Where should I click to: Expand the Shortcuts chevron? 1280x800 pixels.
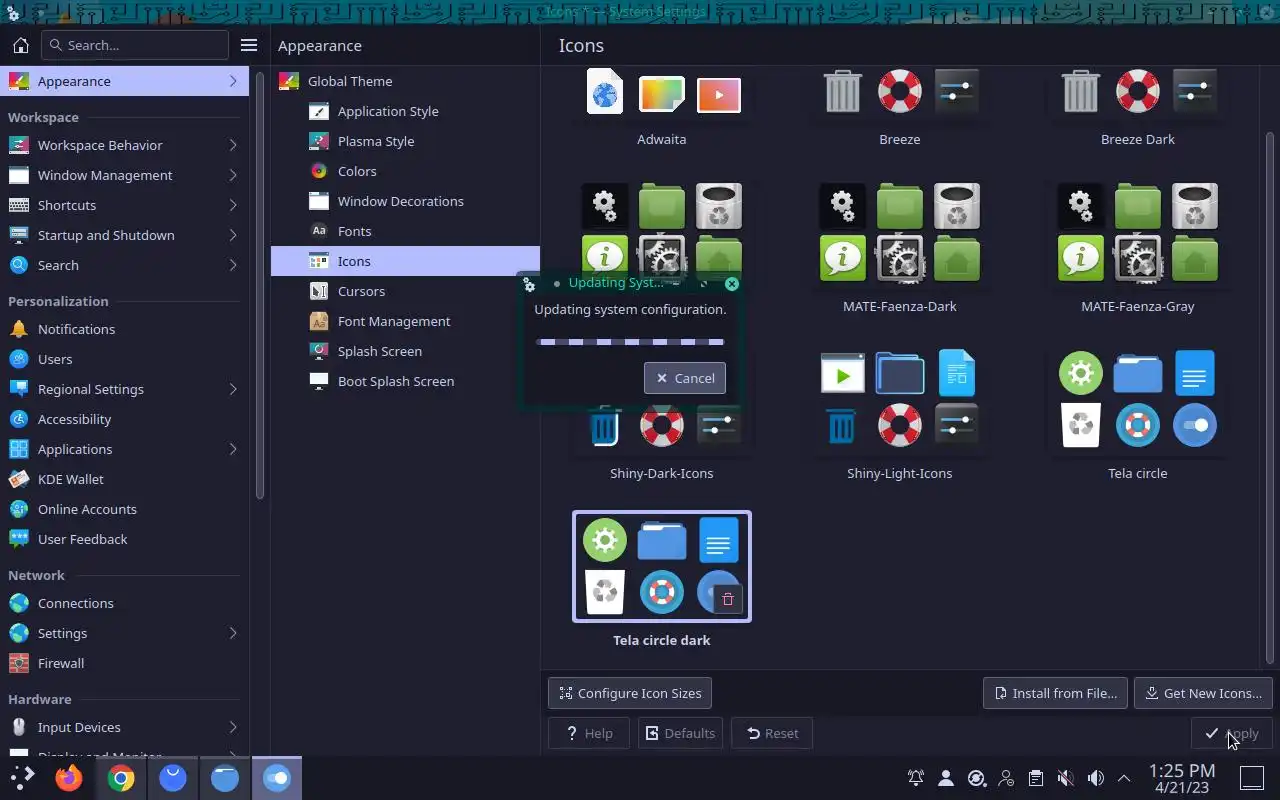pos(233,205)
